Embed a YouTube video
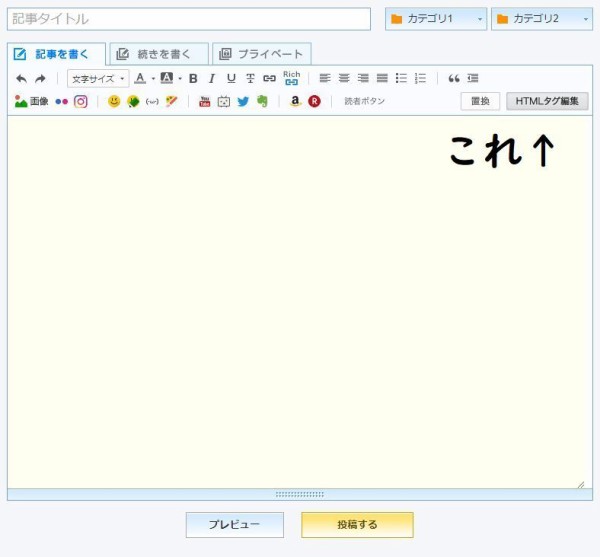The image size is (600, 557). pyautogui.click(x=205, y=101)
